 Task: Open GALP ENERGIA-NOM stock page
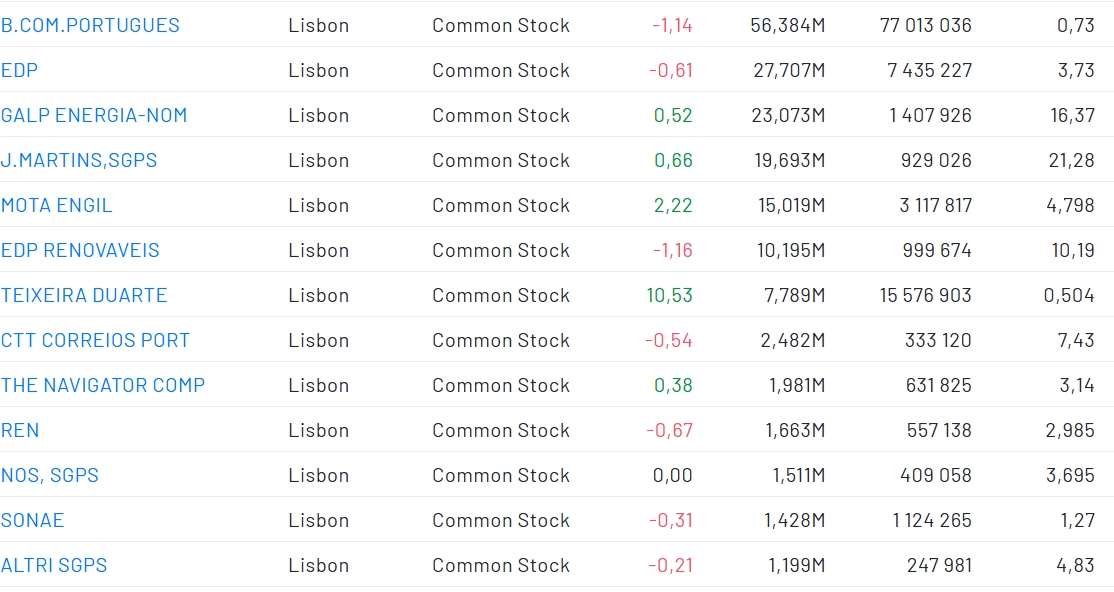[x=94, y=115]
